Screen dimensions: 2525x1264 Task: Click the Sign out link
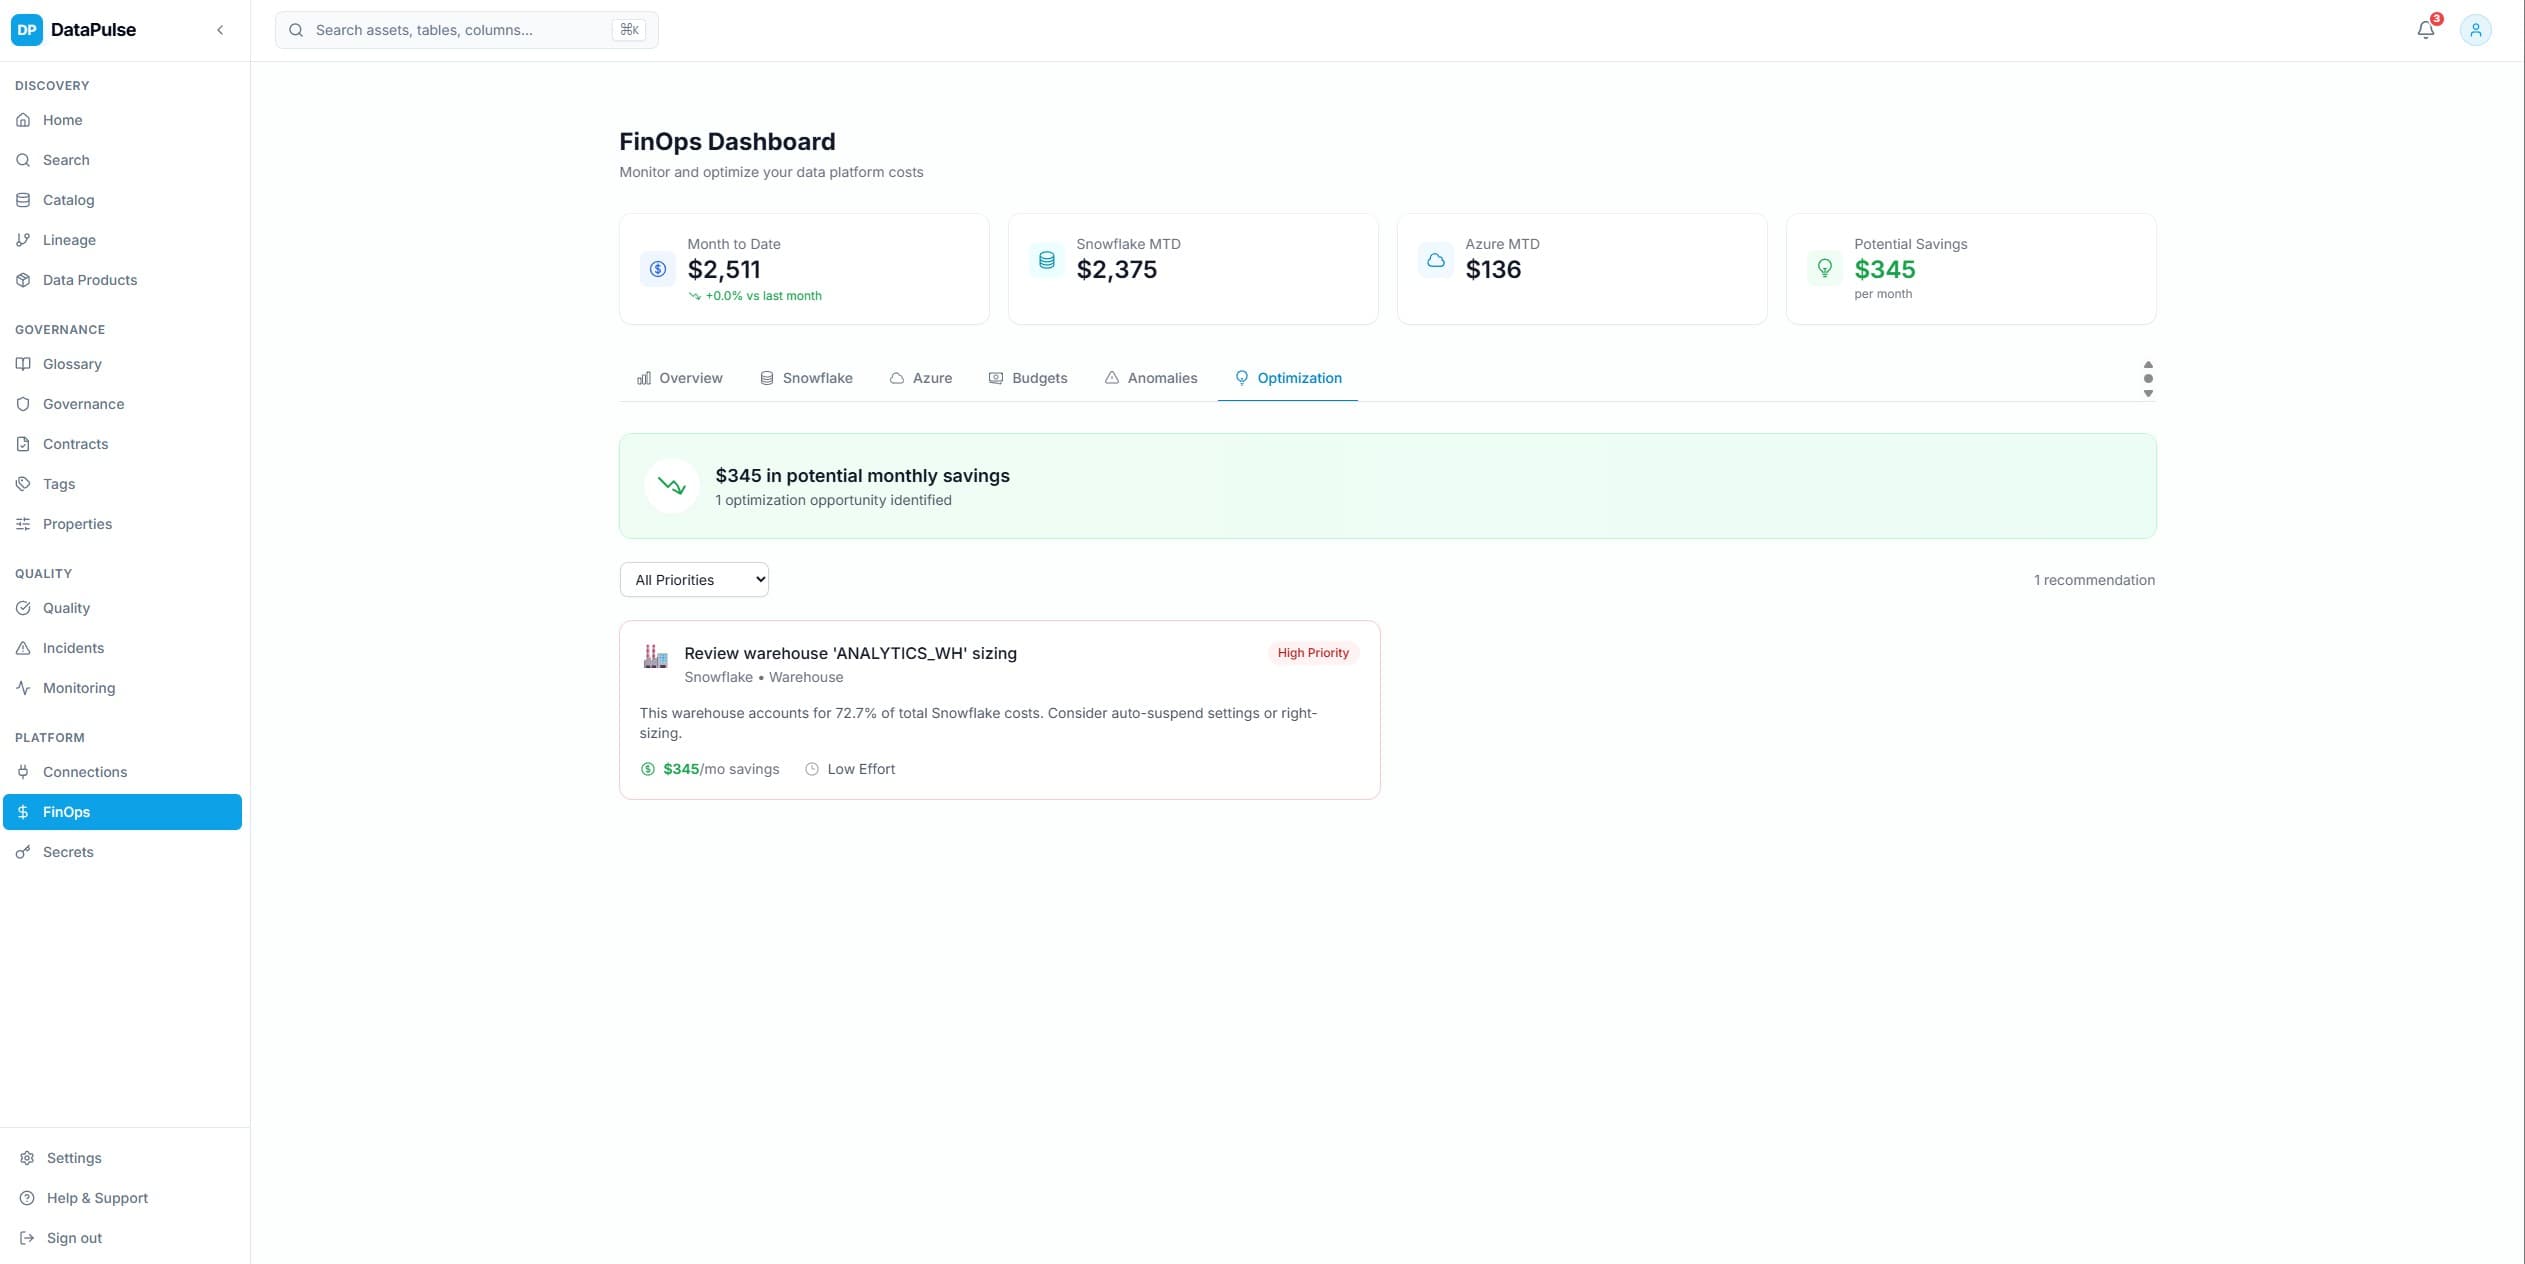click(74, 1237)
